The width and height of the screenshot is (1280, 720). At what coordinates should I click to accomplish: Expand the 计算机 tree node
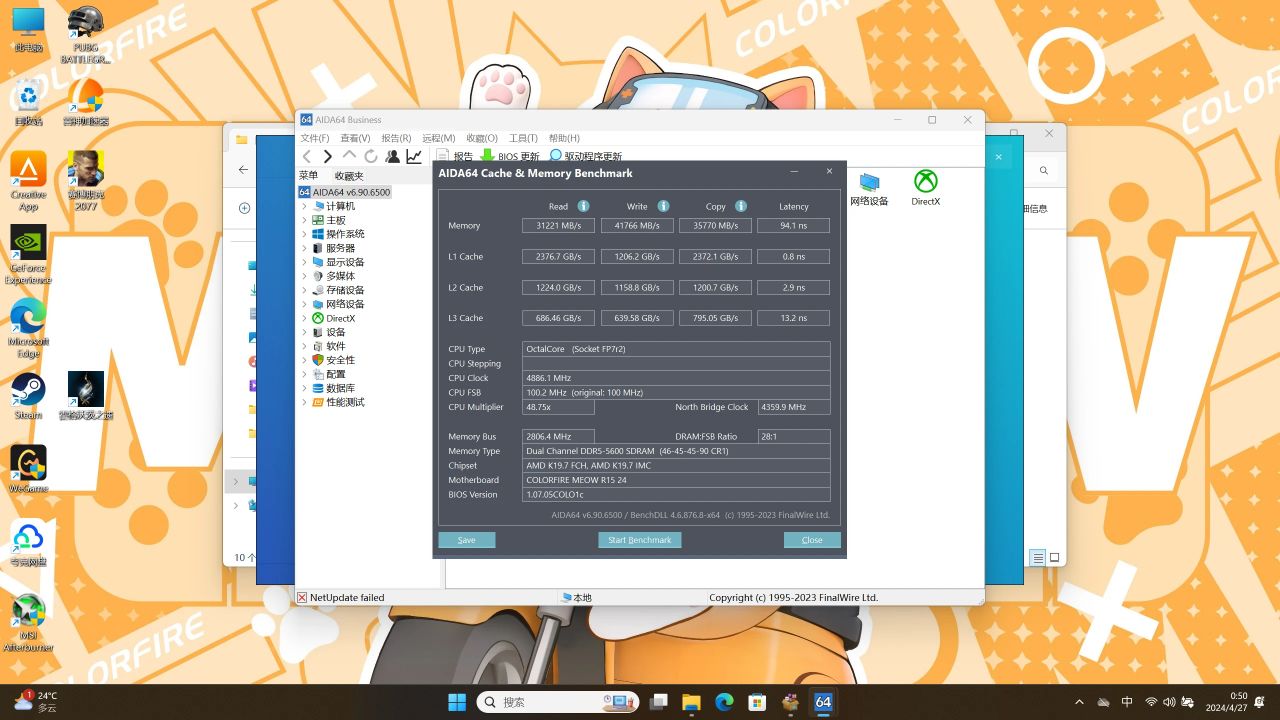pyautogui.click(x=305, y=206)
